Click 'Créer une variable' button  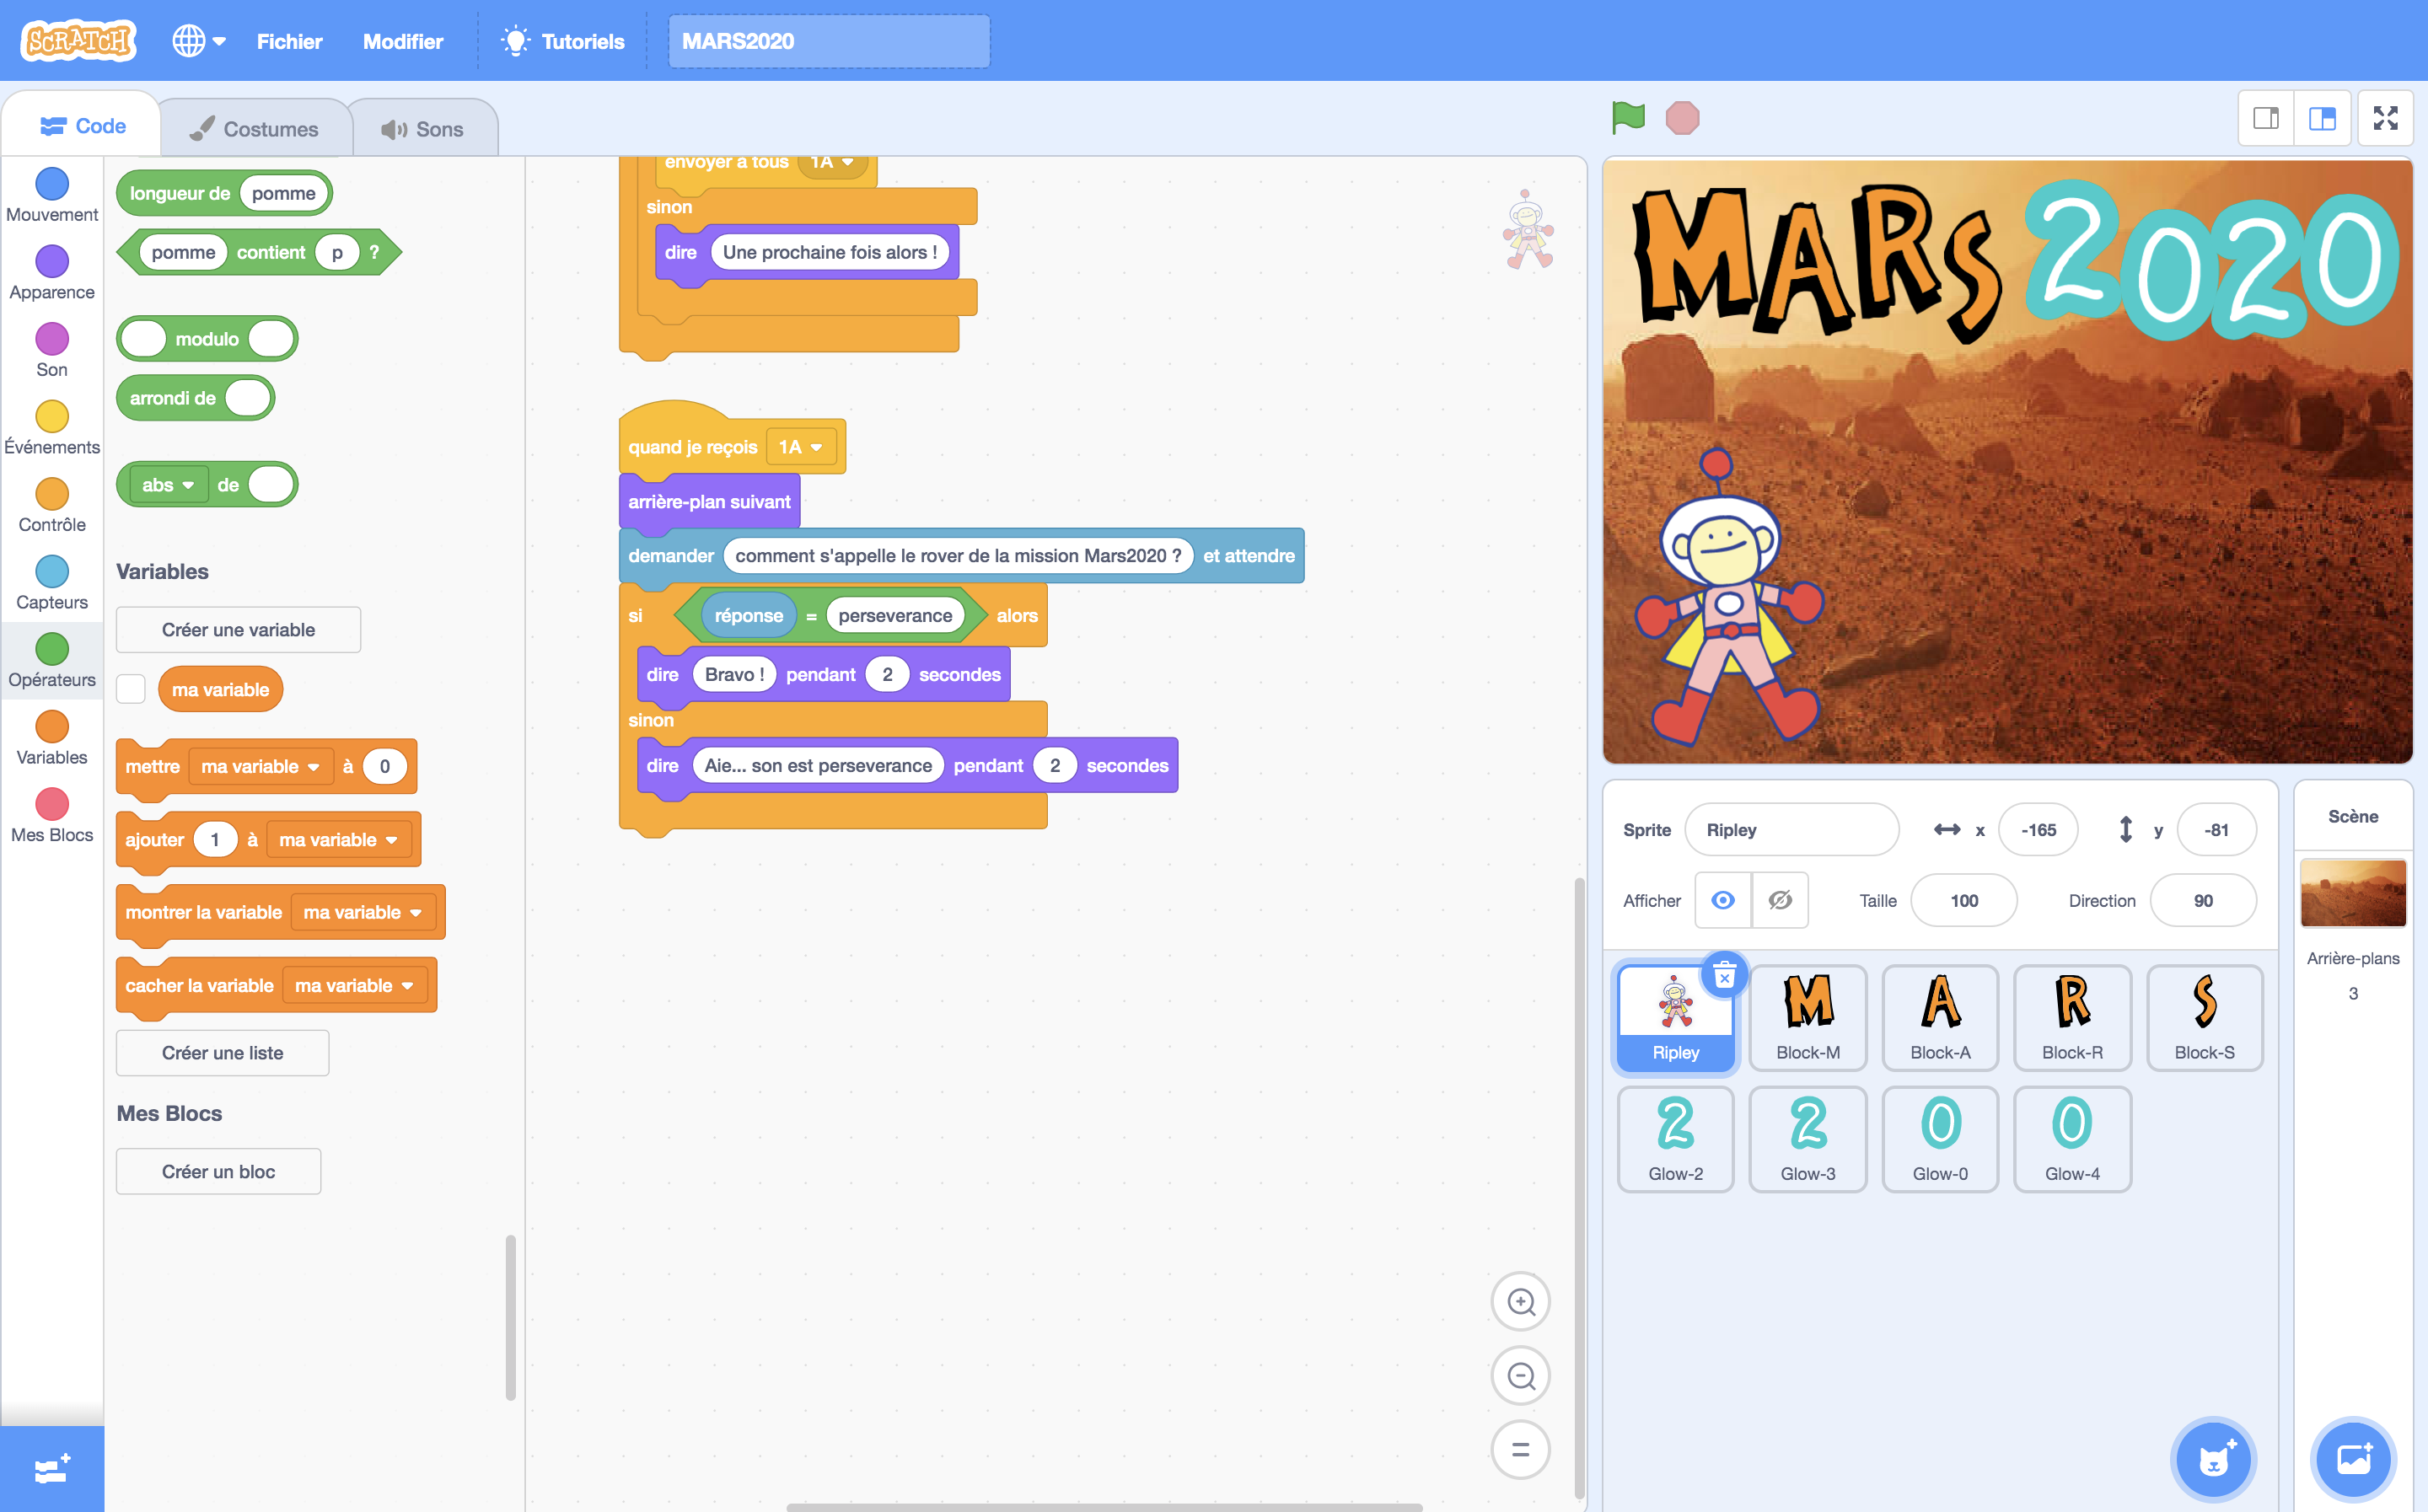pos(238,630)
